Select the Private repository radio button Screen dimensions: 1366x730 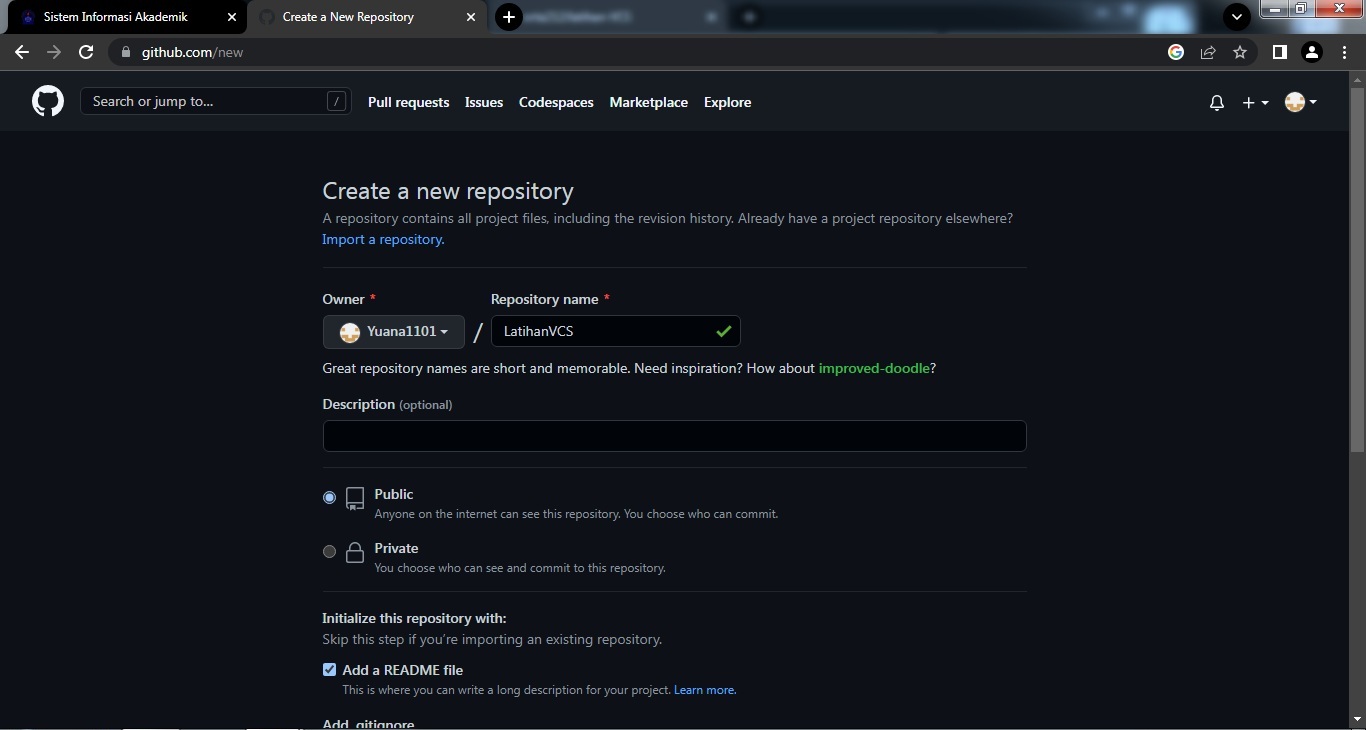329,551
